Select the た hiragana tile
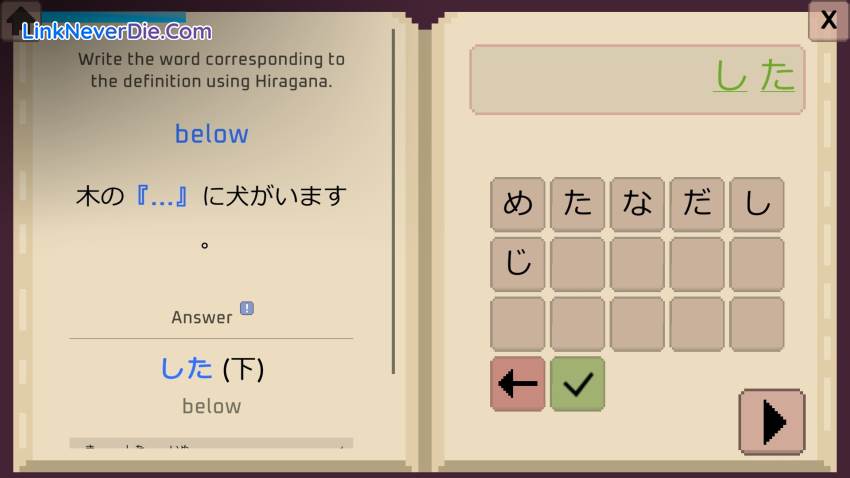850x478 pixels. (577, 204)
